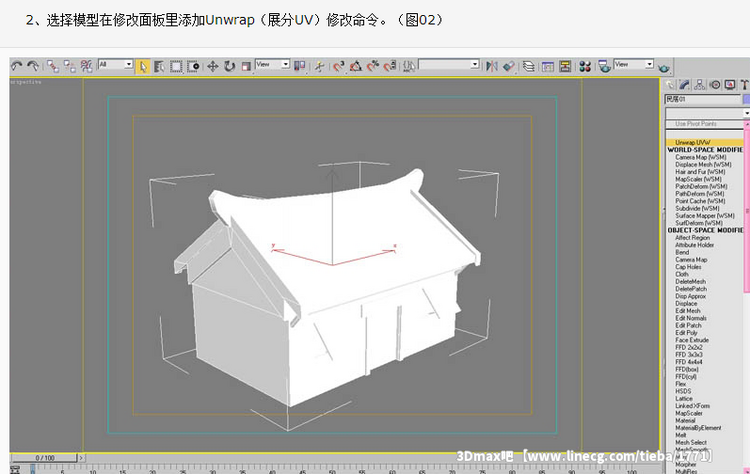Choose the Lattice modifier

point(684,398)
